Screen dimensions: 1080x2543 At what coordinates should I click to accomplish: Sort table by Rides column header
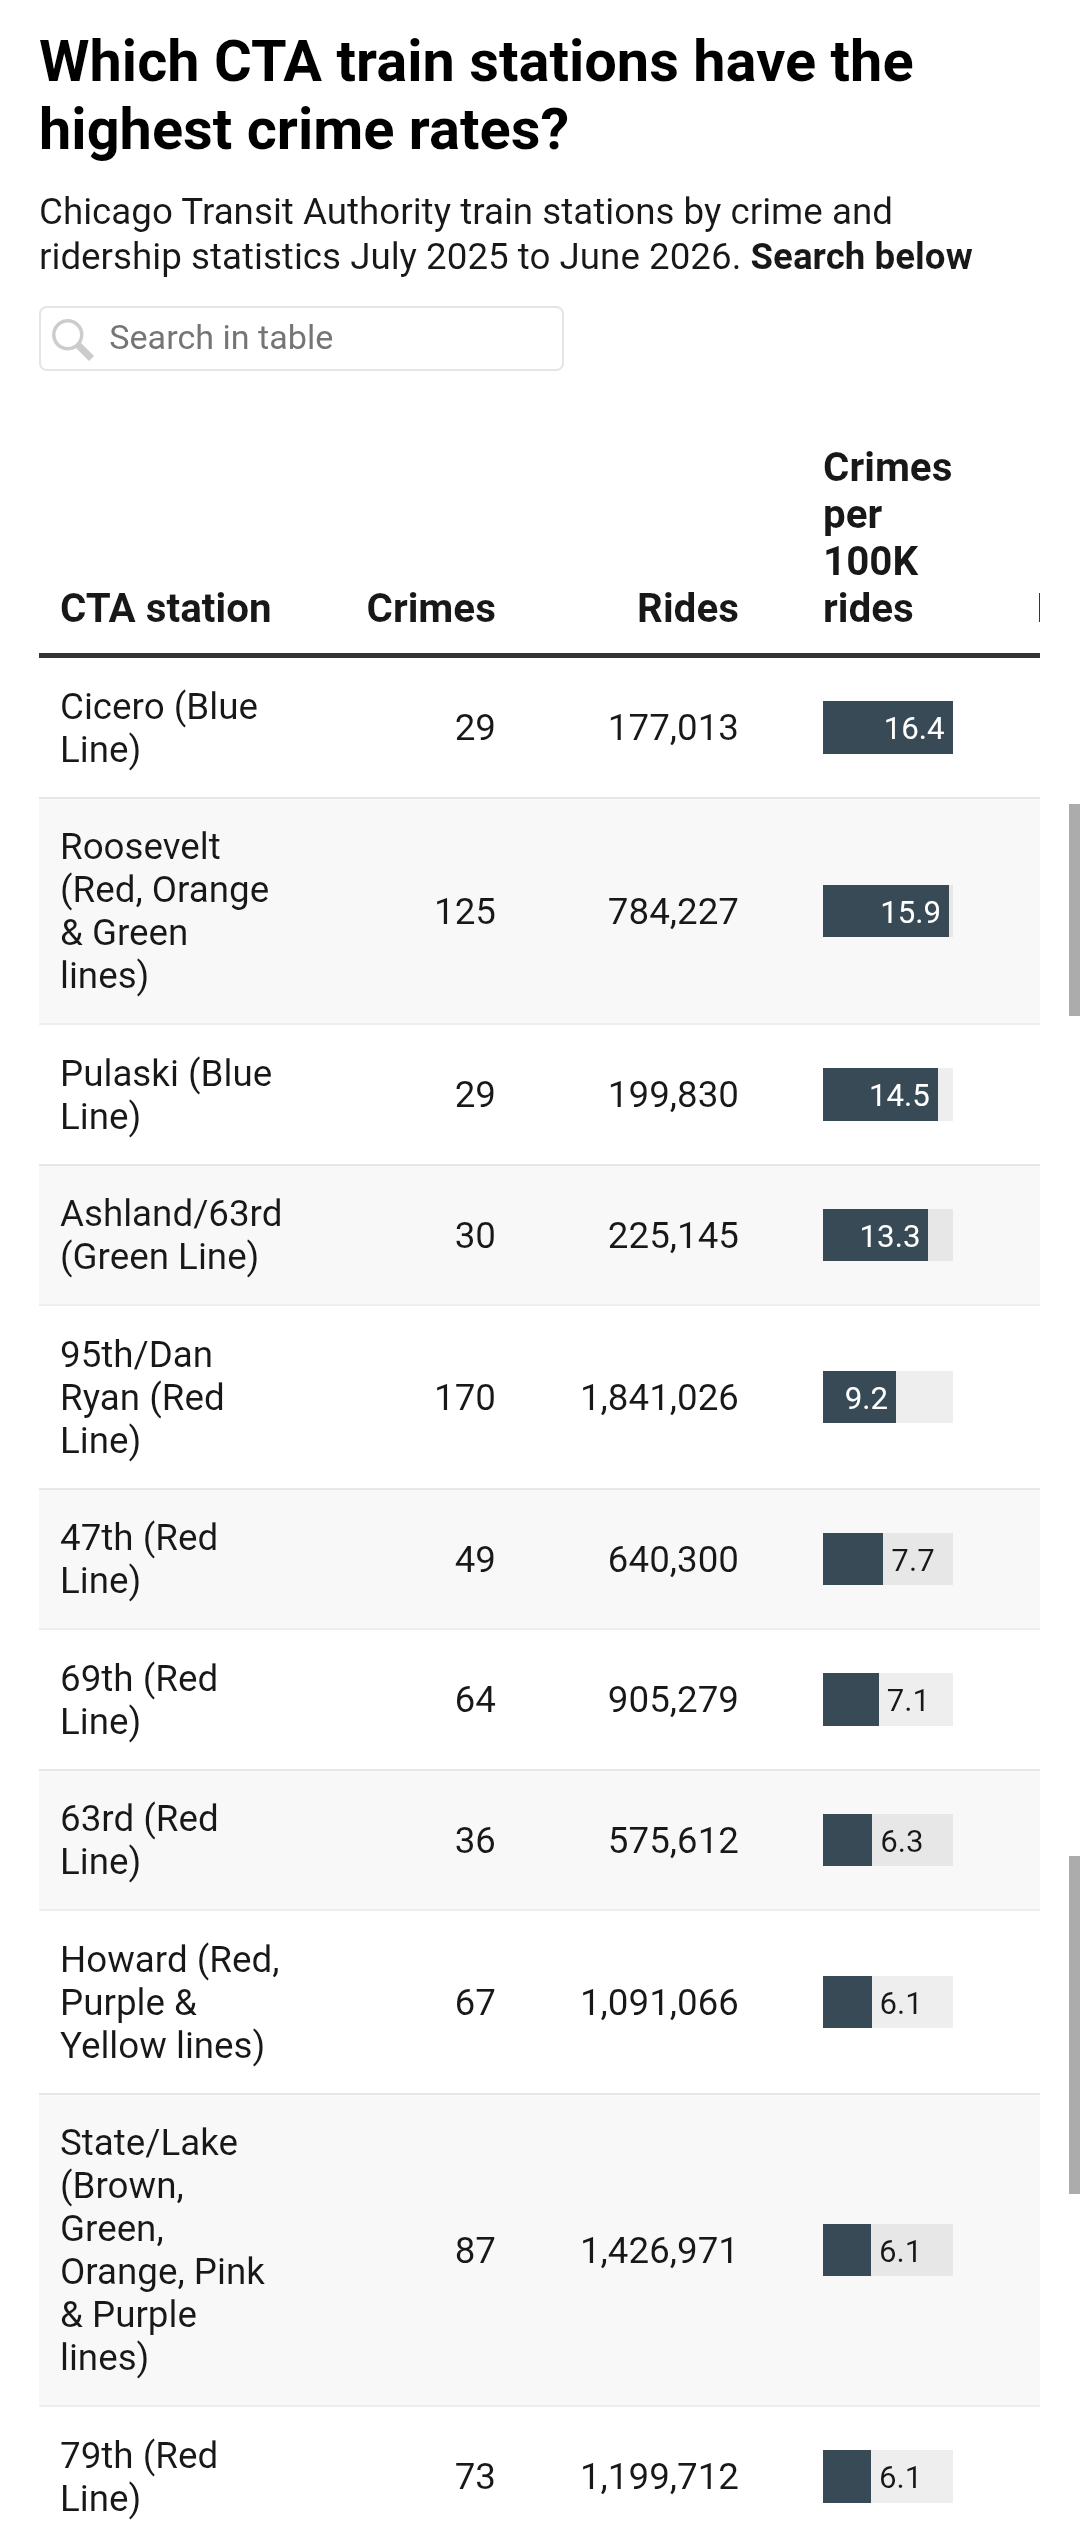click(x=688, y=608)
